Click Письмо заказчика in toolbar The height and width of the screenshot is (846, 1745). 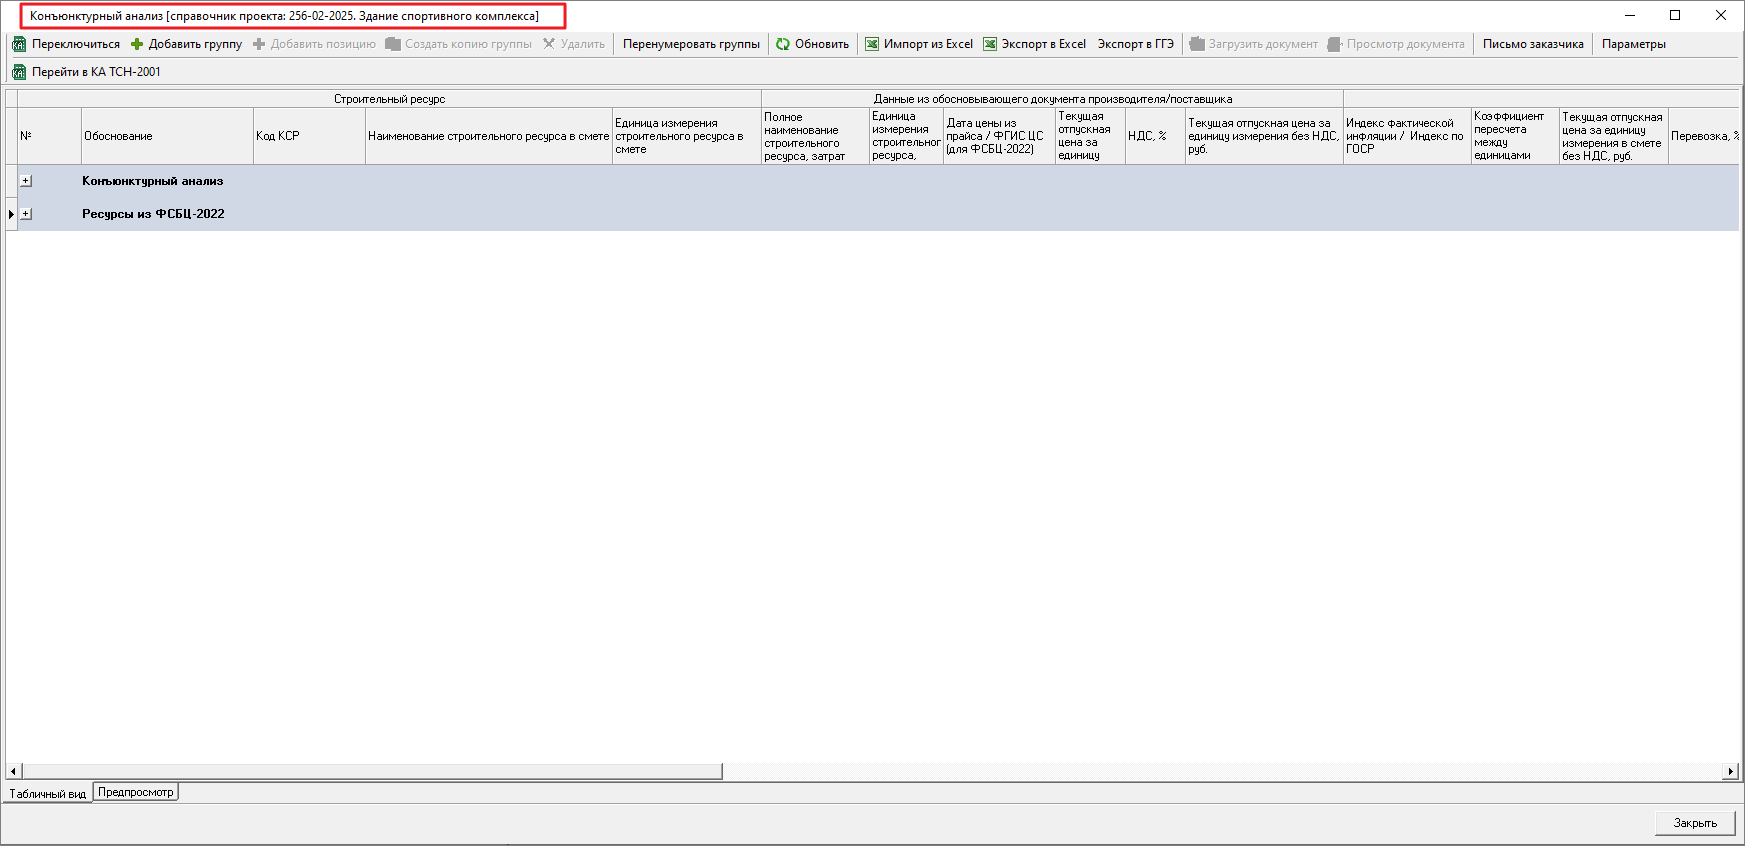pyautogui.click(x=1532, y=44)
